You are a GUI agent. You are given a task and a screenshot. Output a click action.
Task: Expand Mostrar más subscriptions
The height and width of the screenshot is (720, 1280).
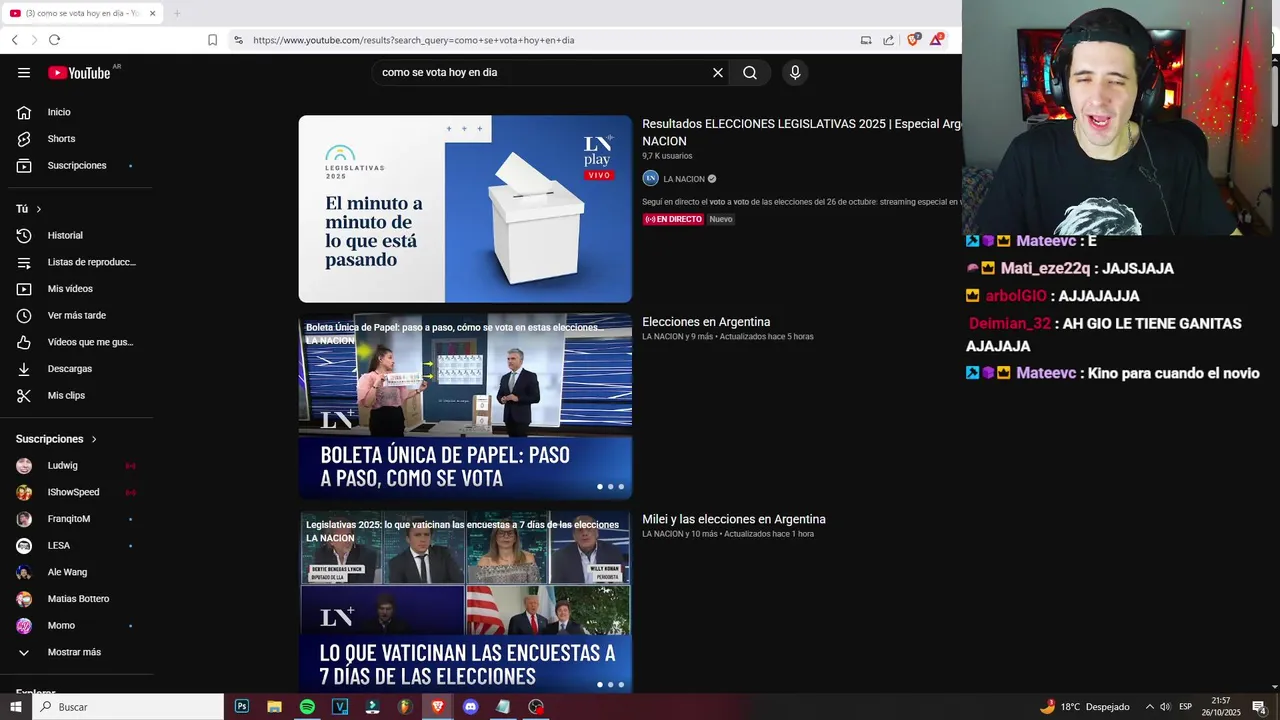tap(76, 652)
